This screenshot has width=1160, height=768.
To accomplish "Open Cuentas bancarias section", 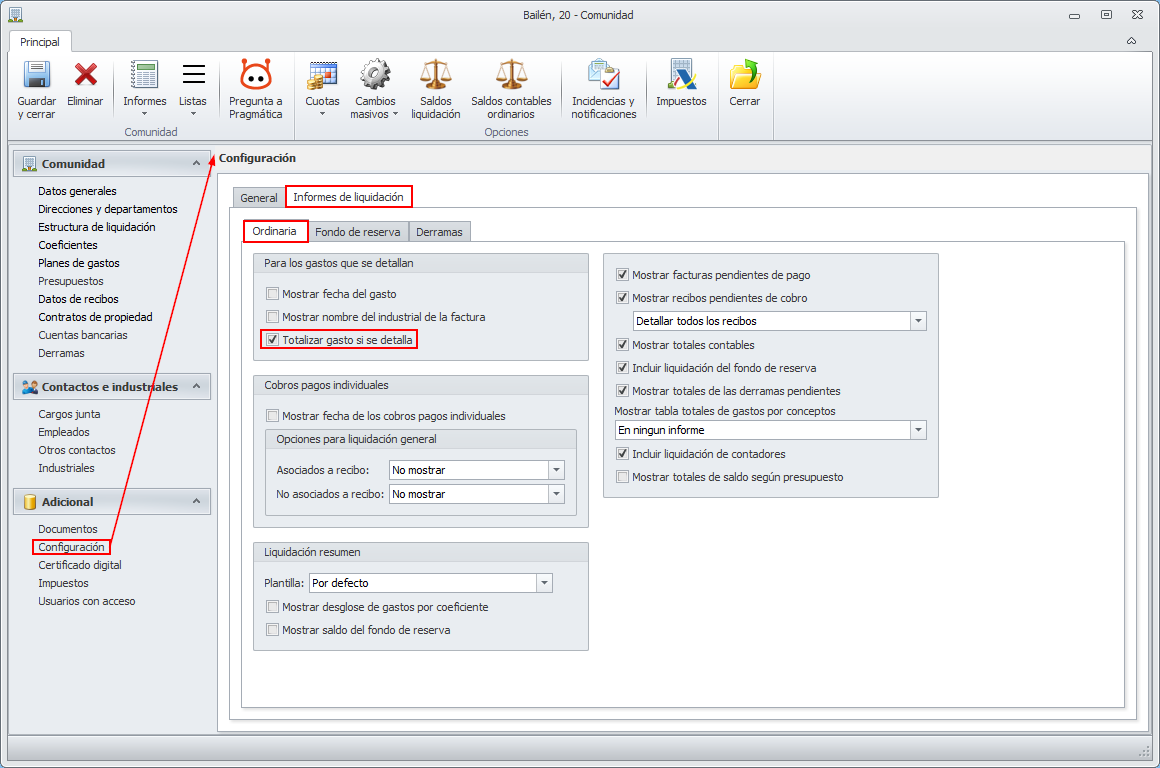I will click(83, 335).
